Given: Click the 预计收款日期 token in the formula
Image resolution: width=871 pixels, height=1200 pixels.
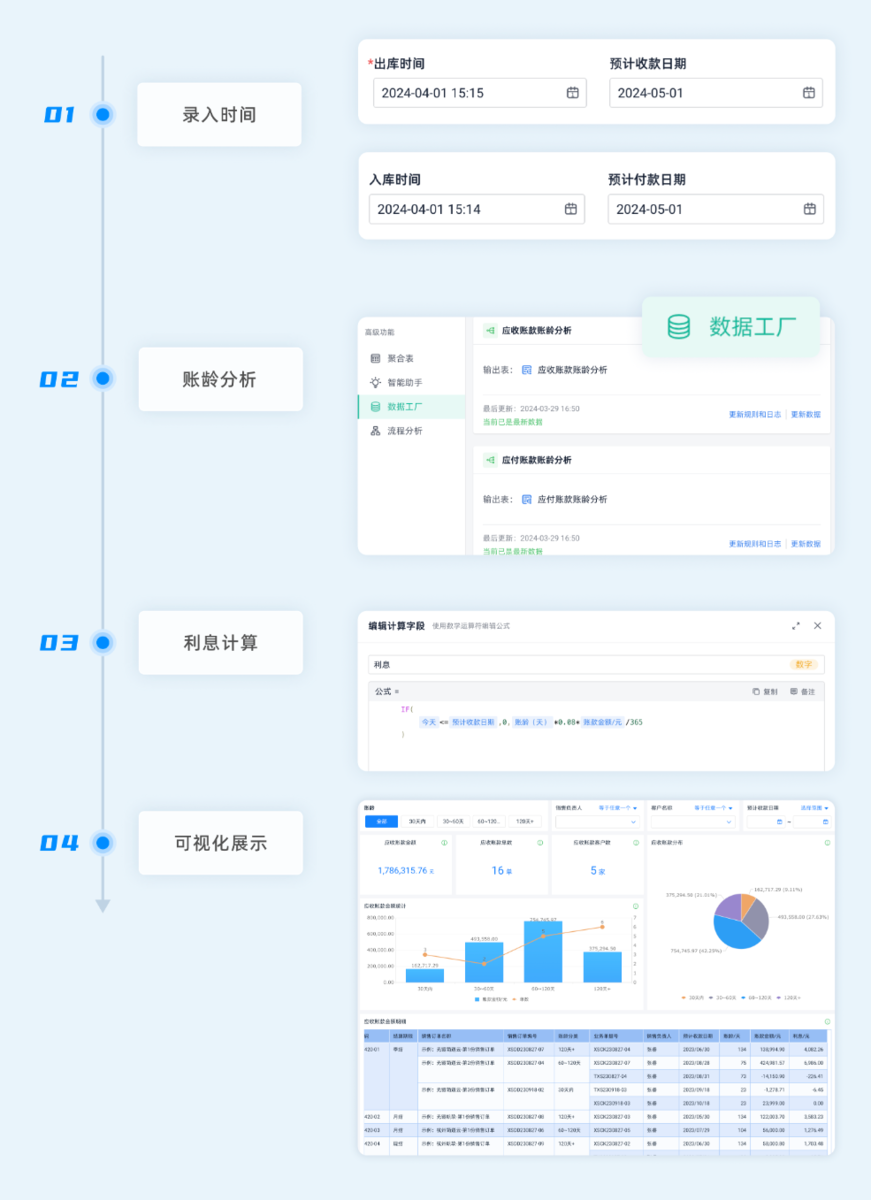Looking at the screenshot, I should [x=473, y=721].
